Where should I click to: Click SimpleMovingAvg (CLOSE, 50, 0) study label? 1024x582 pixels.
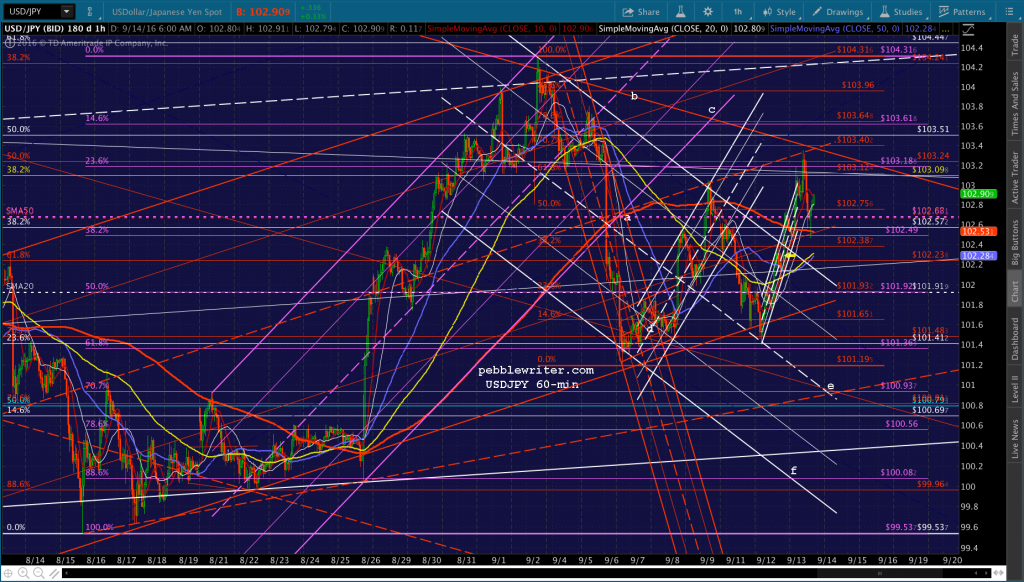[835, 29]
